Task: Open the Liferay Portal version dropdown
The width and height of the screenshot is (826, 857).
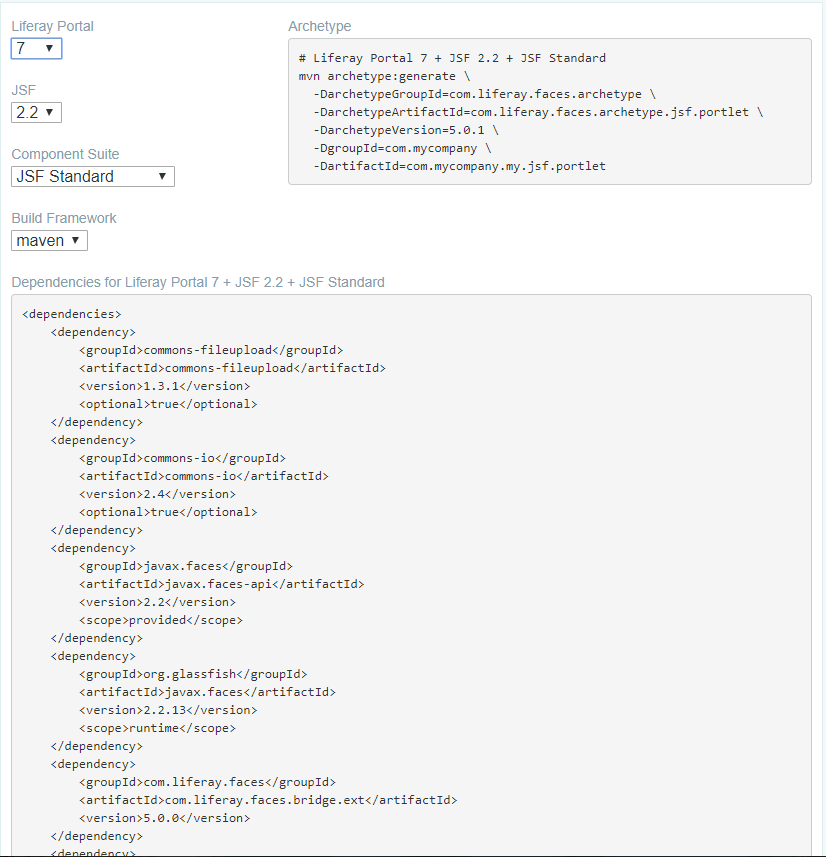Action: [x=37, y=49]
